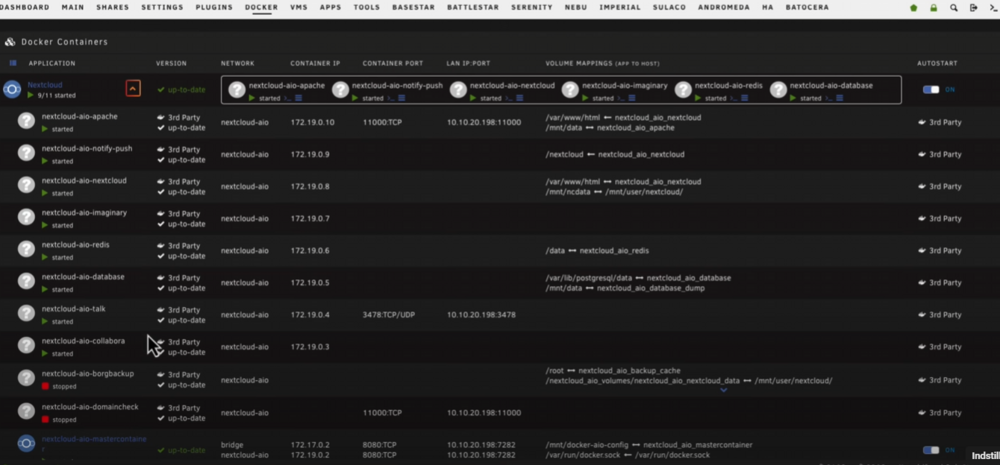The height and width of the screenshot is (465, 1000).
Task: Open nextcloud-aio-database row container icon
Action: tap(26, 281)
